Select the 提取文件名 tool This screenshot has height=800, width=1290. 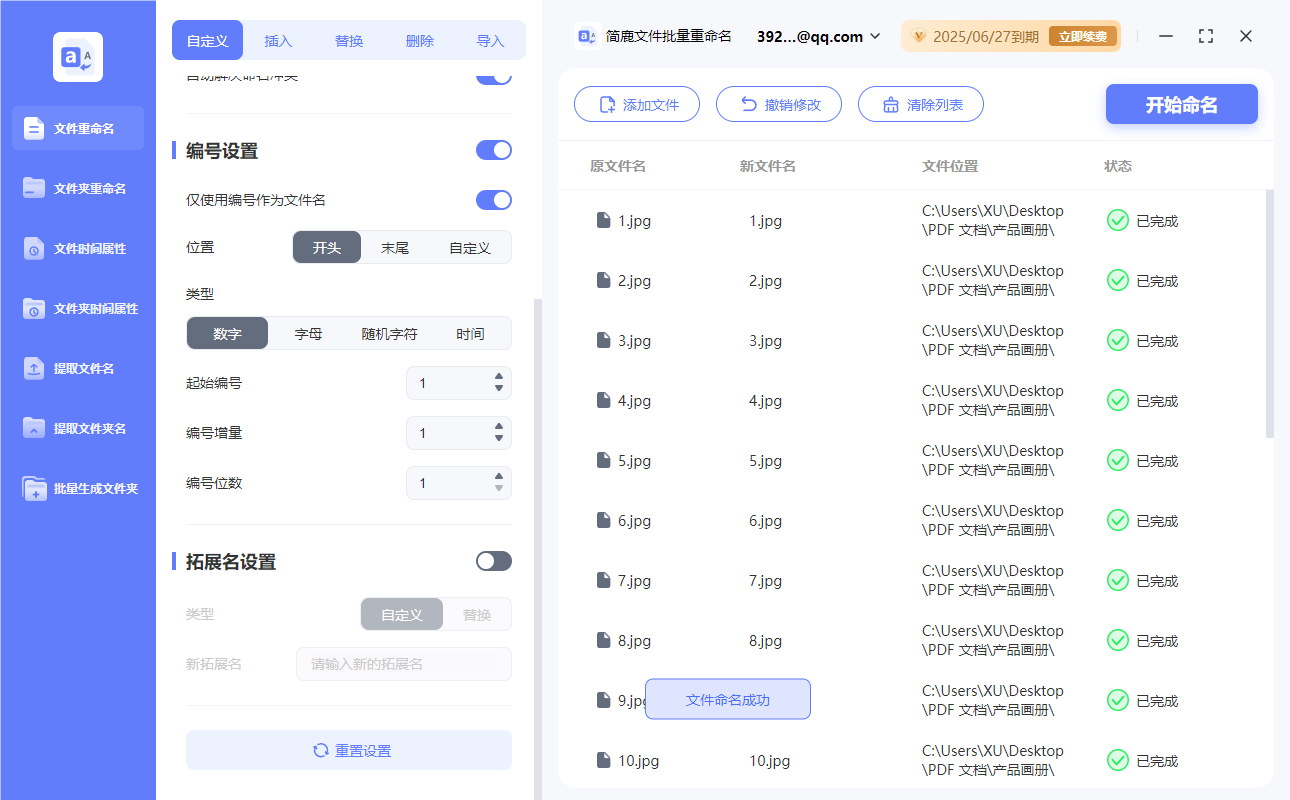point(77,368)
